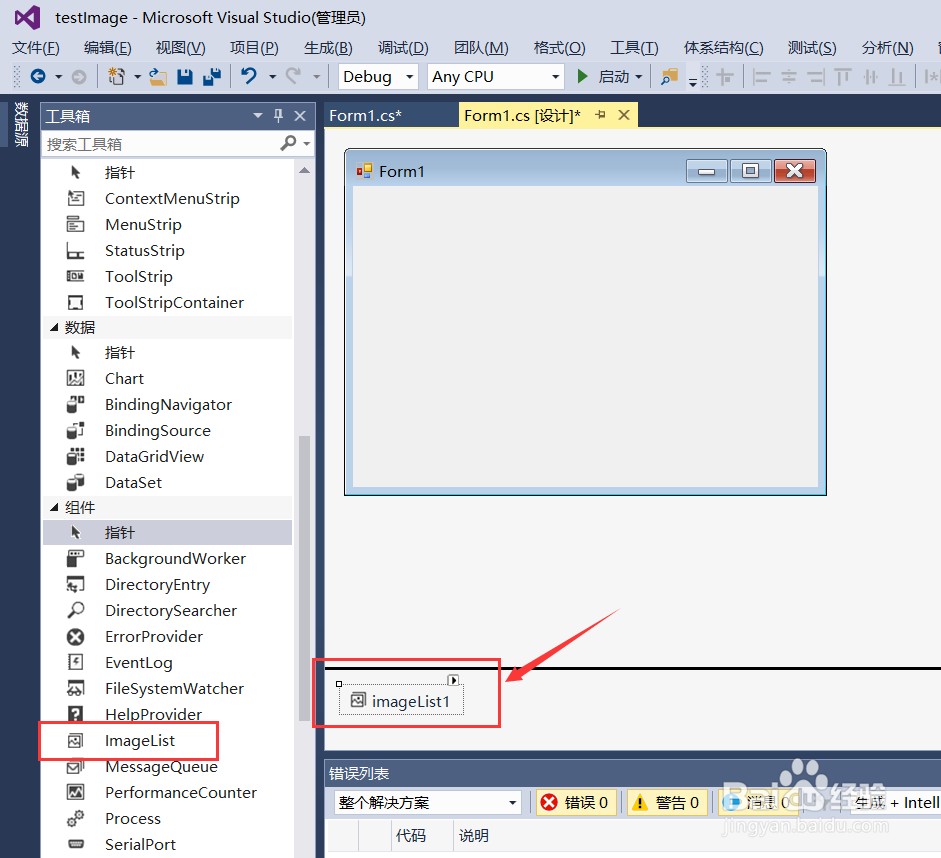Screen dimensions: 941x858
Task: Open the 数据源 side tab
Action: pyautogui.click(x=22, y=124)
